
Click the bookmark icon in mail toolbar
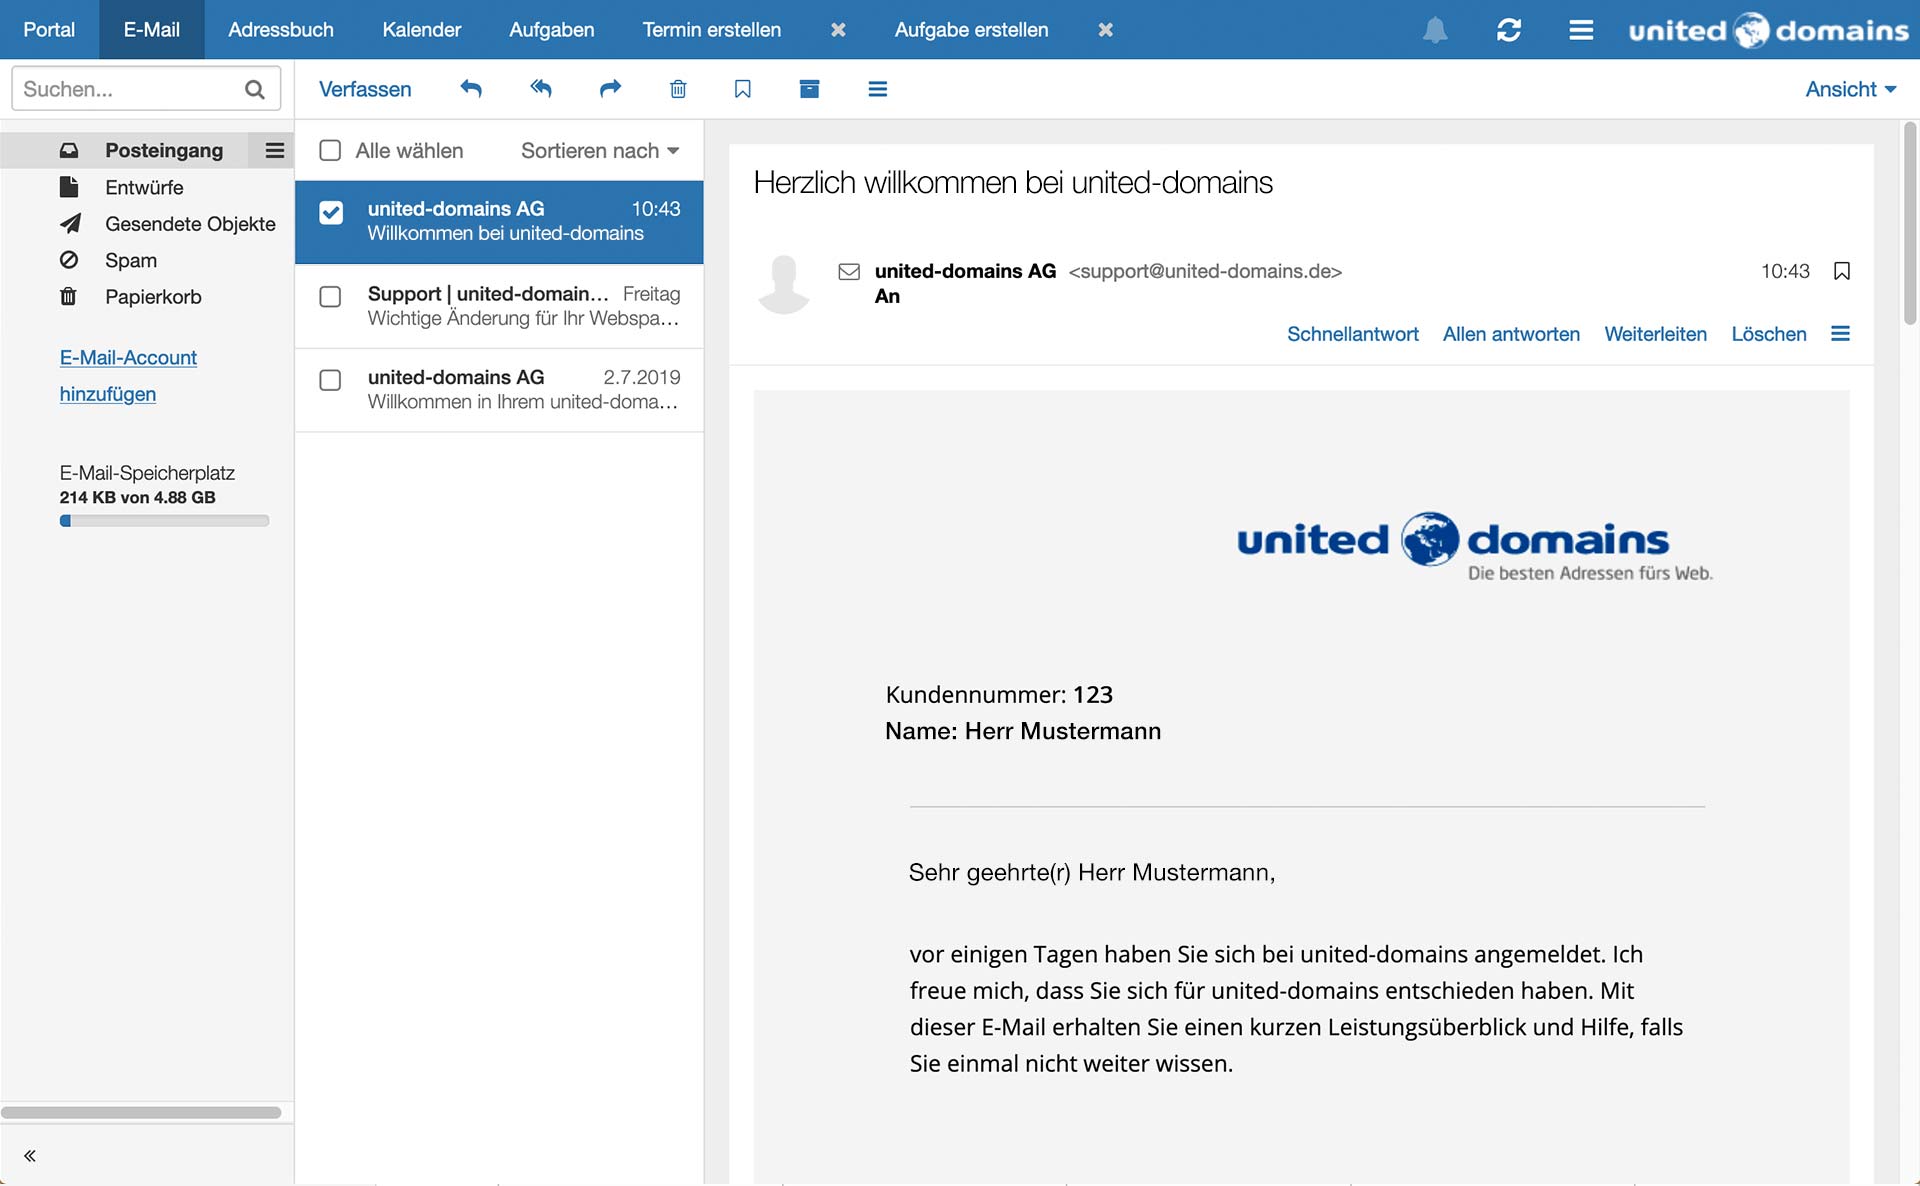click(743, 89)
